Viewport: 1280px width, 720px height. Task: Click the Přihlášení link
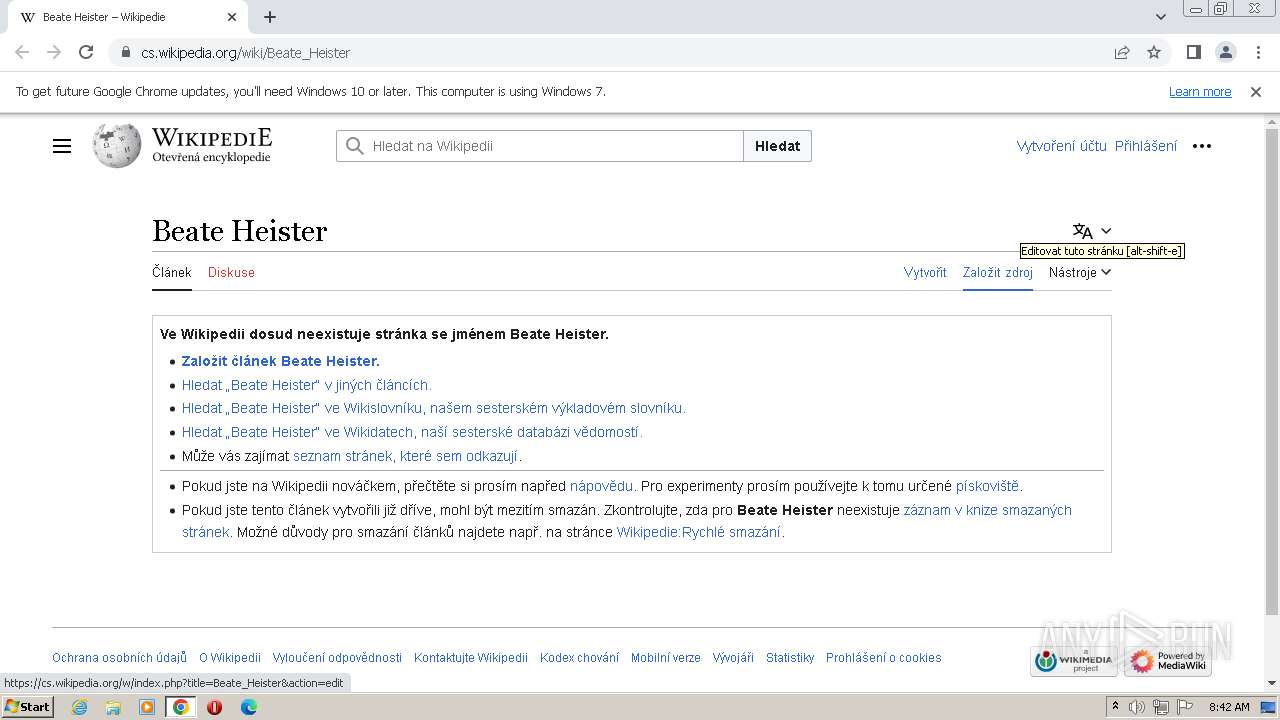click(x=1146, y=146)
